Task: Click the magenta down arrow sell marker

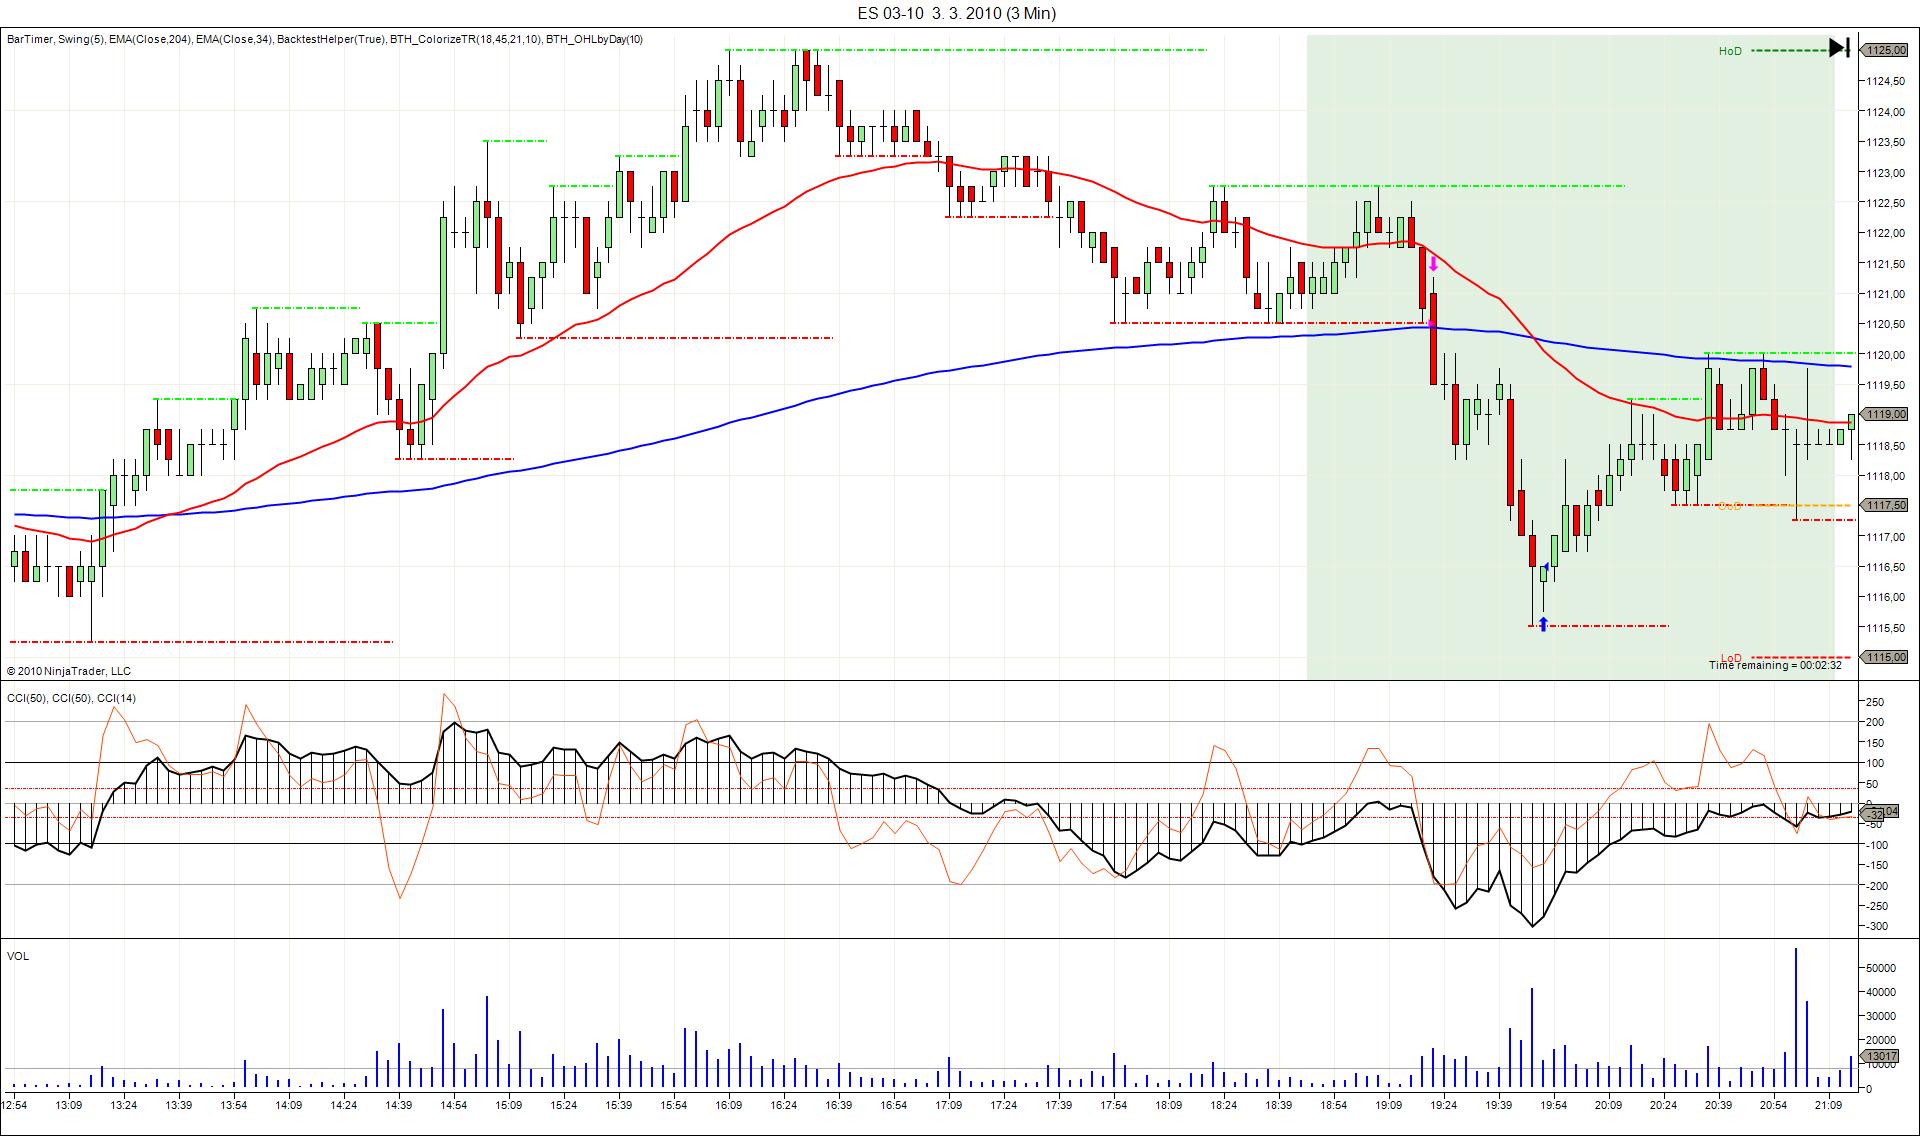Action: pos(1433,264)
